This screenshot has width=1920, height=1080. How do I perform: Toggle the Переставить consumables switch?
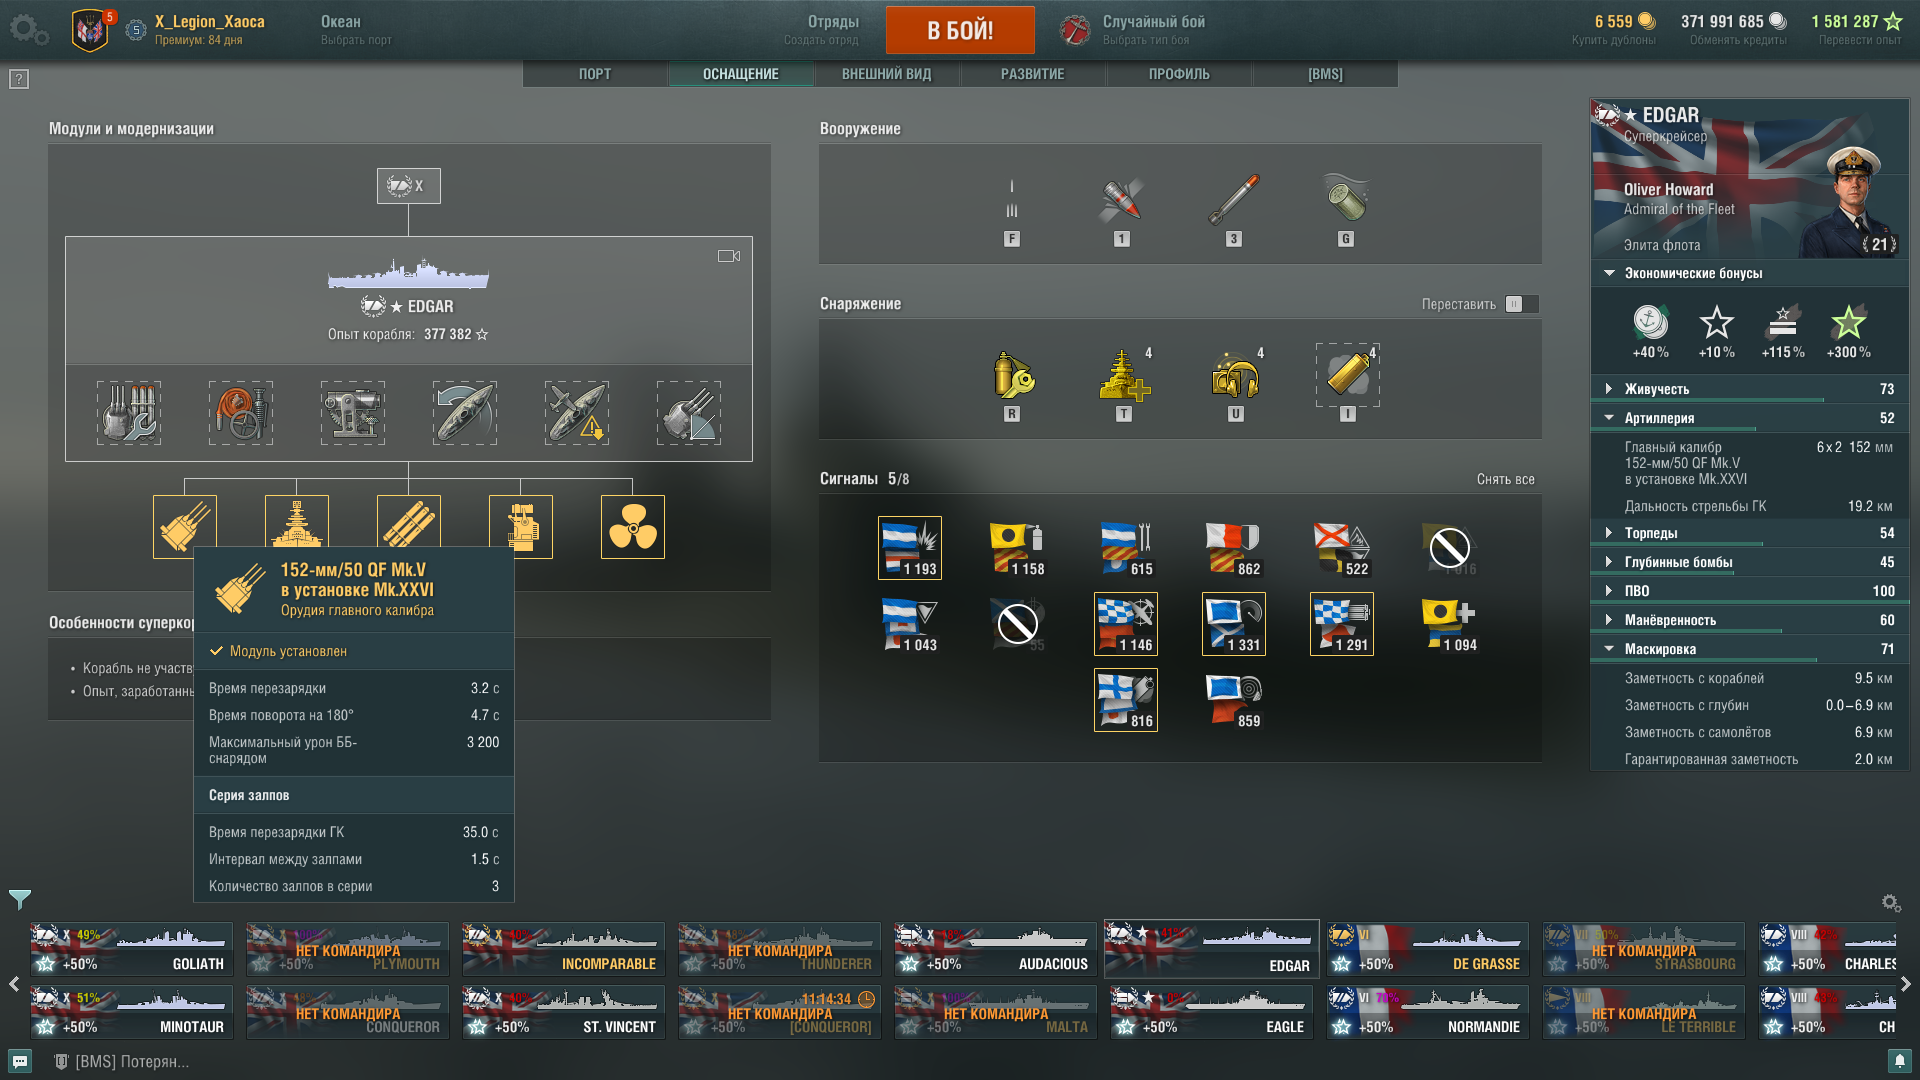click(x=1521, y=304)
